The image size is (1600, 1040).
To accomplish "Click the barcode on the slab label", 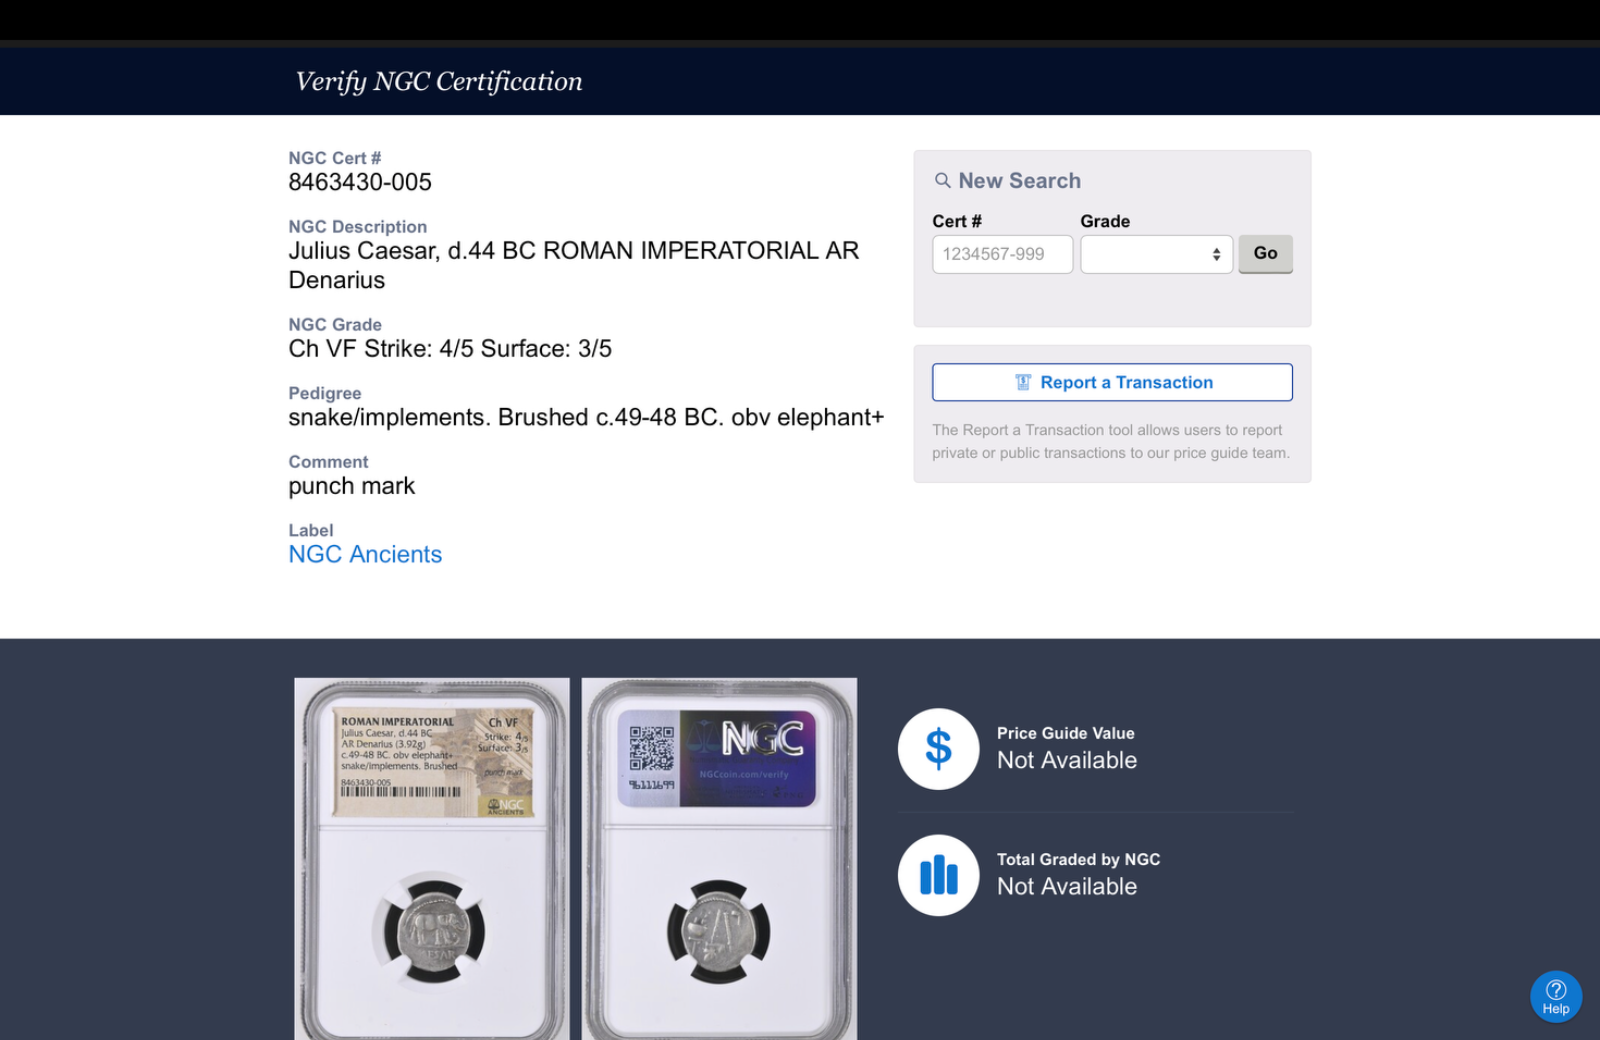I will click(x=401, y=792).
